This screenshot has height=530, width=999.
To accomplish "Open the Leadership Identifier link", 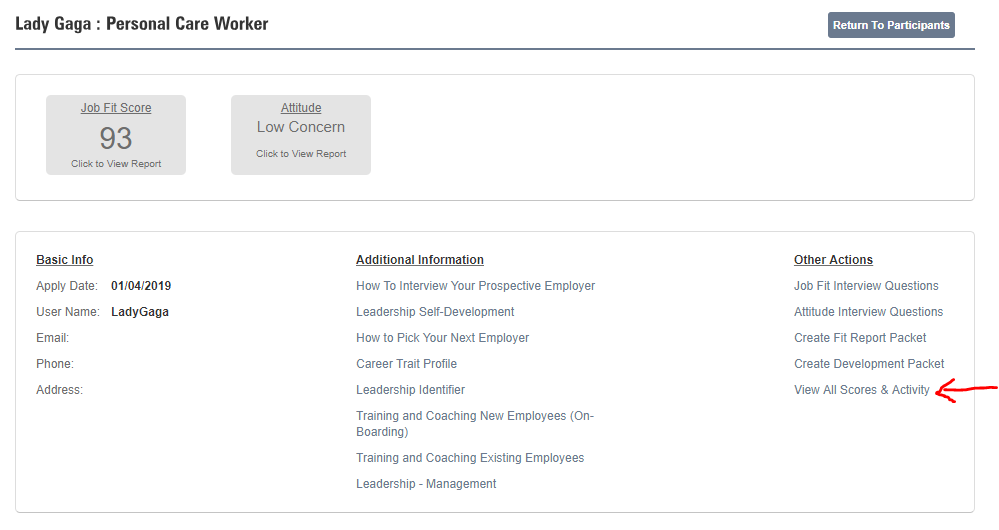I will click(x=410, y=390).
